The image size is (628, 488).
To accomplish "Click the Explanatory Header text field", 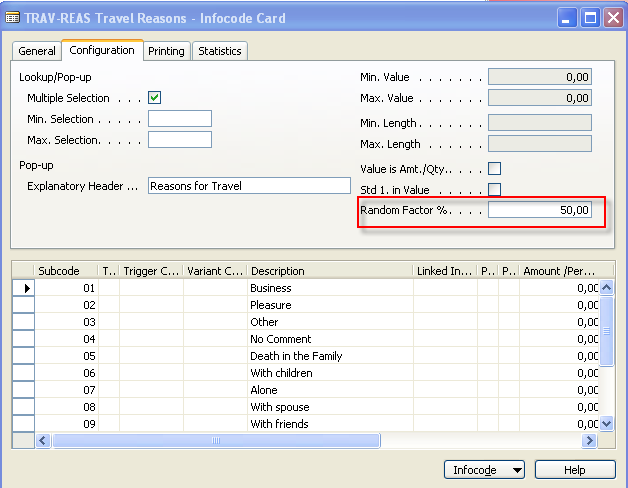I will 249,186.
